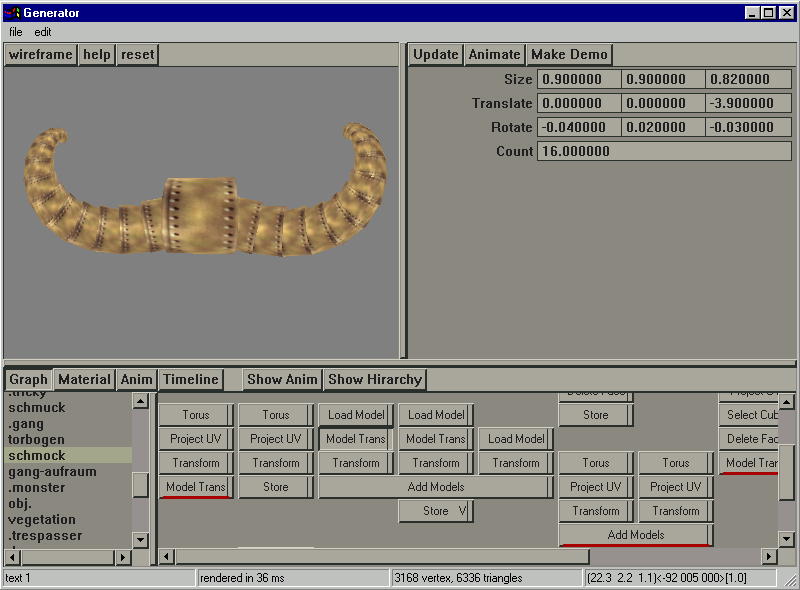800x590 pixels.
Task: Switch to the Material tab
Action: click(x=84, y=379)
